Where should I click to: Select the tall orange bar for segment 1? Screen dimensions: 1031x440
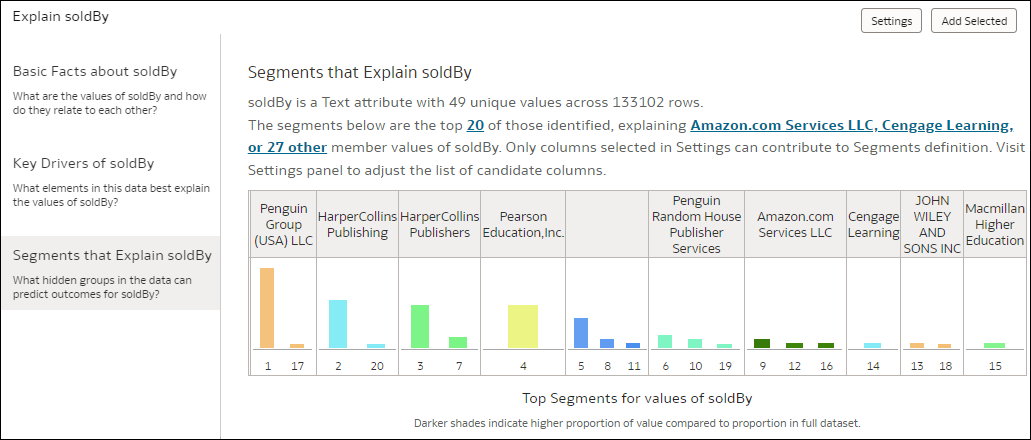click(x=267, y=308)
